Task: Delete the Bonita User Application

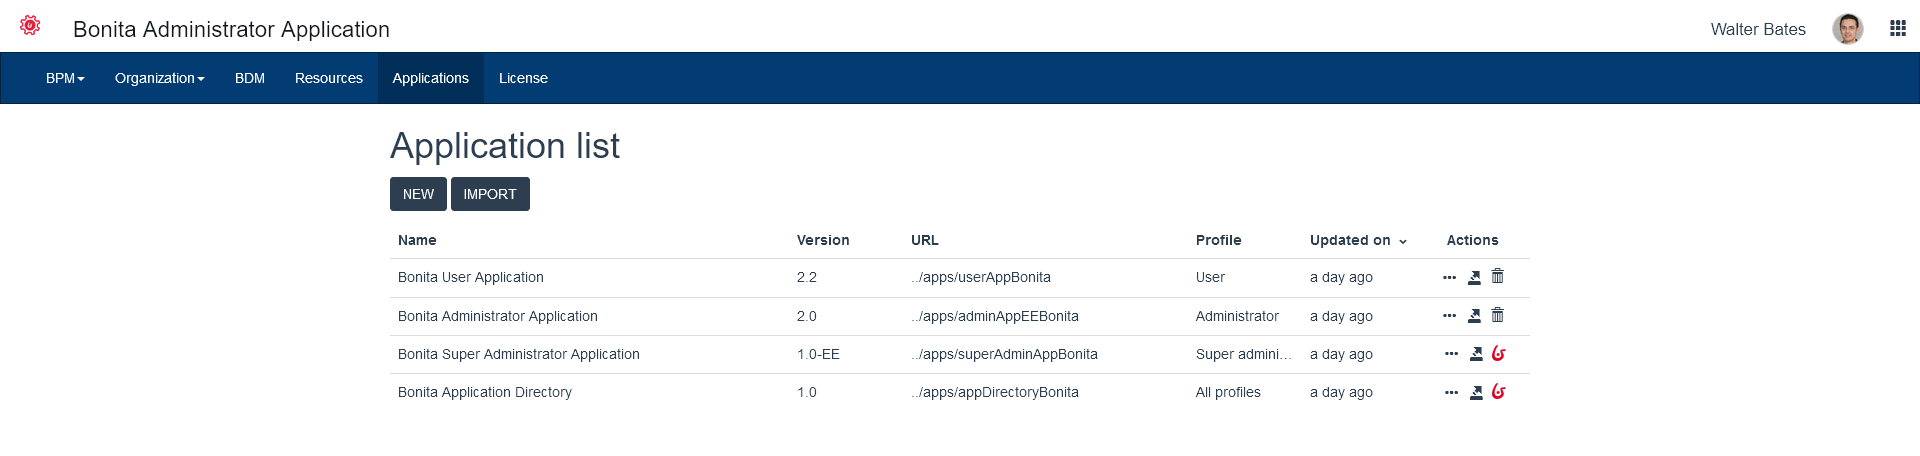Action: pos(1497,277)
